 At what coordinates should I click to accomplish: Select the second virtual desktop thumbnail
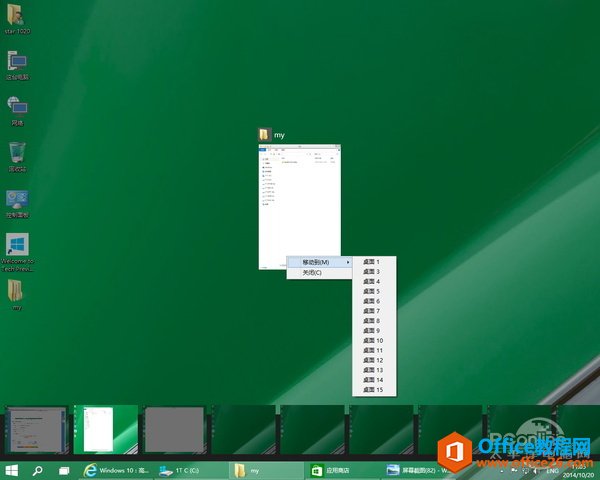pyautogui.click(x=105, y=430)
